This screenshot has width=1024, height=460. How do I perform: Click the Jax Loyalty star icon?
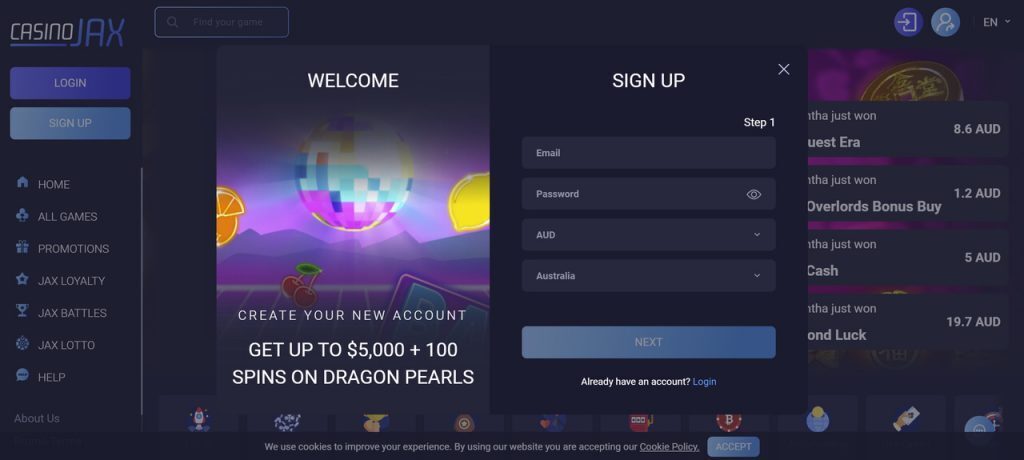pos(22,279)
